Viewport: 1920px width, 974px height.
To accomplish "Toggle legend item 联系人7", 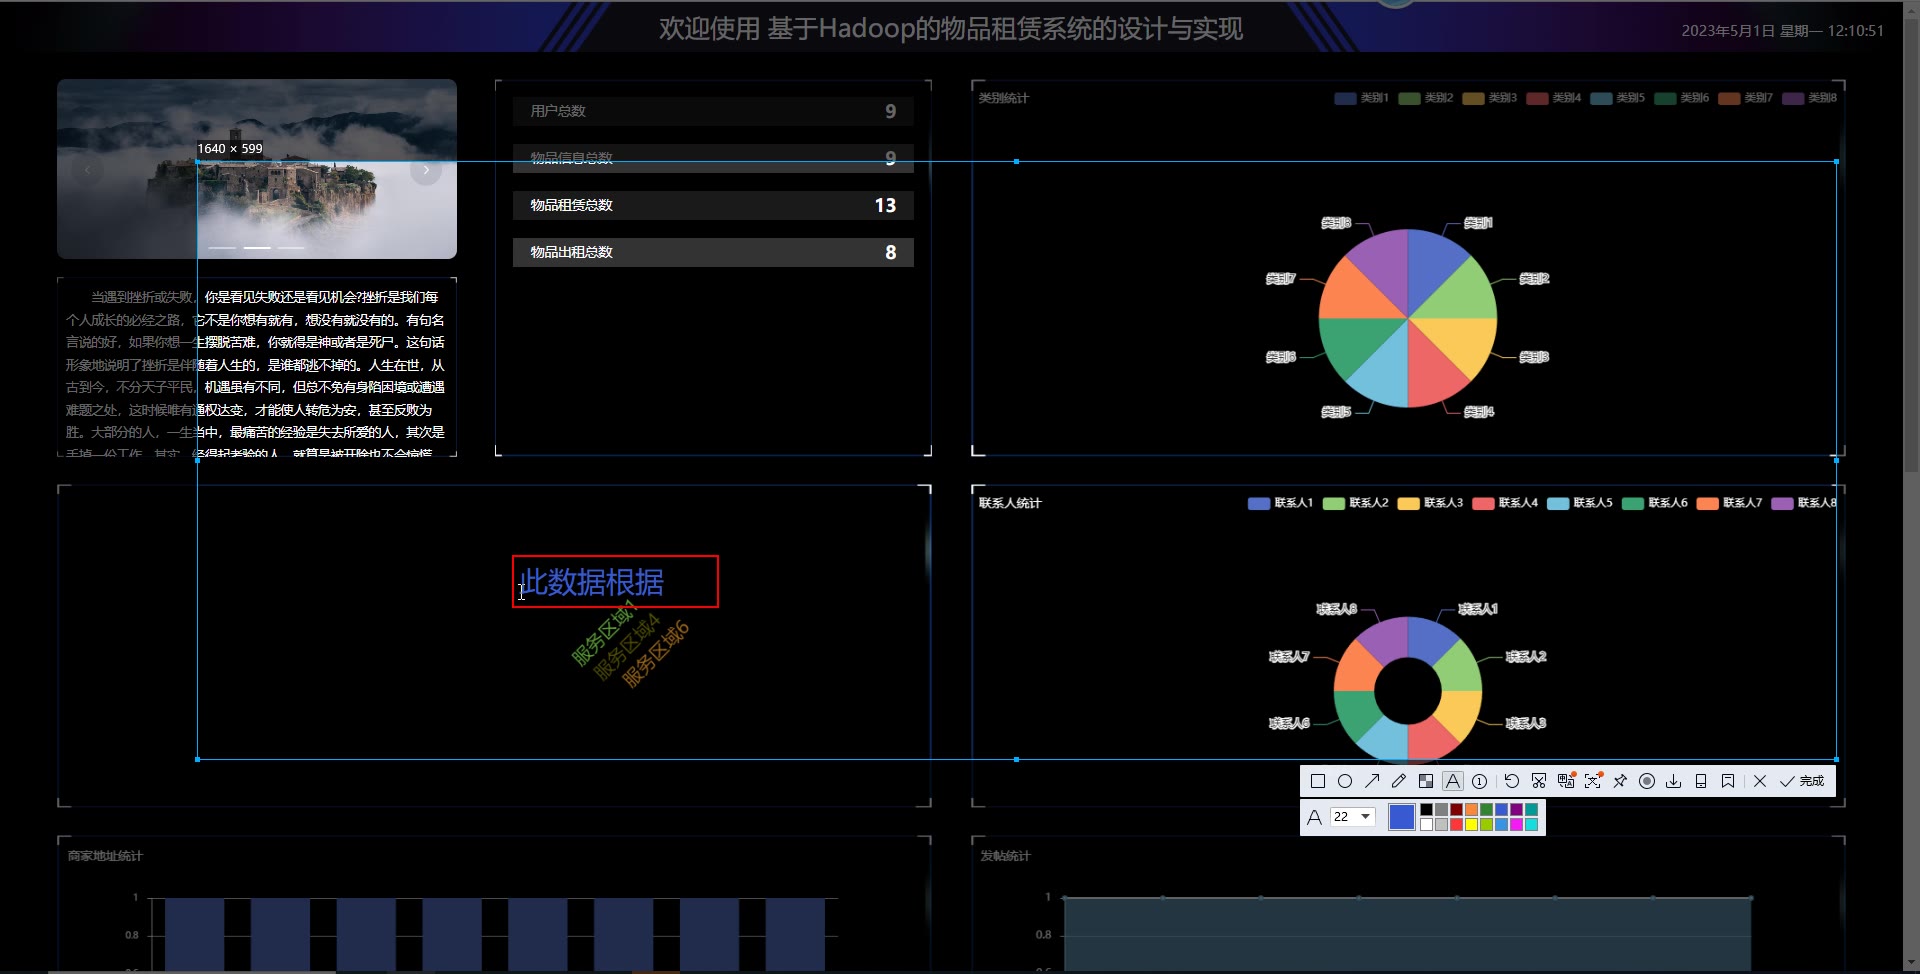I will (1729, 503).
